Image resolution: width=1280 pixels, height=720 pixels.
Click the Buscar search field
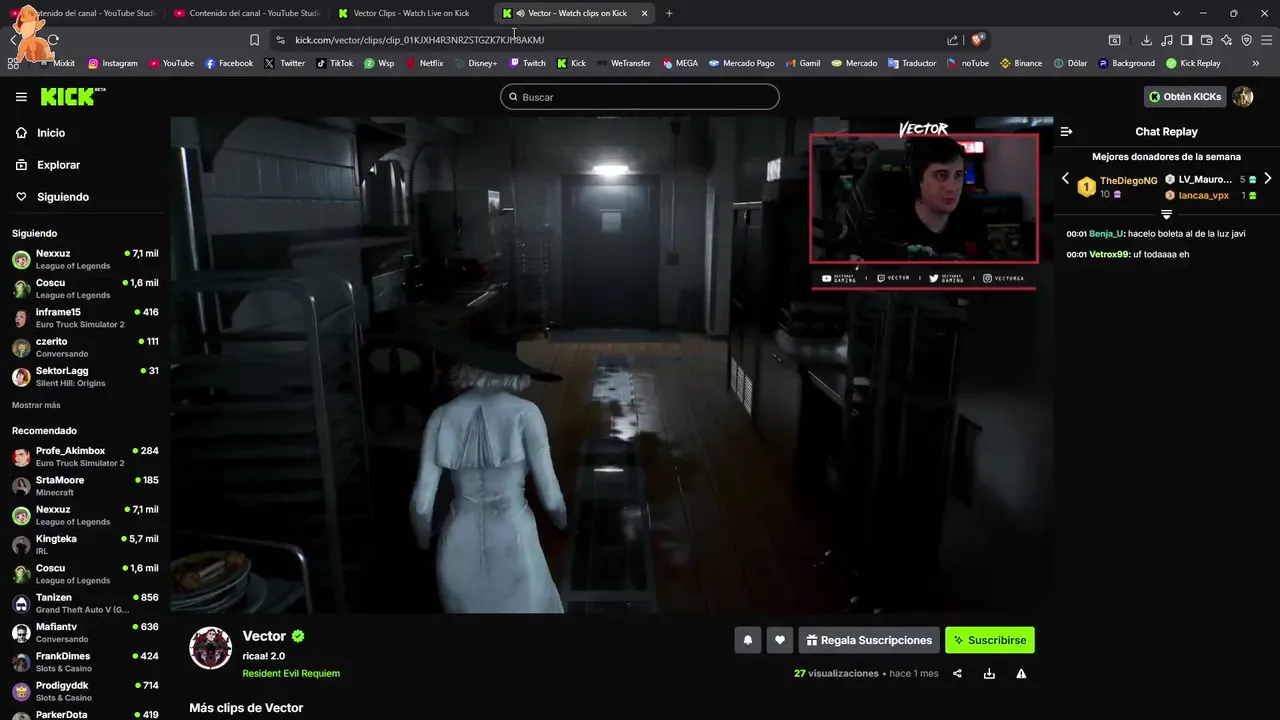tap(640, 97)
